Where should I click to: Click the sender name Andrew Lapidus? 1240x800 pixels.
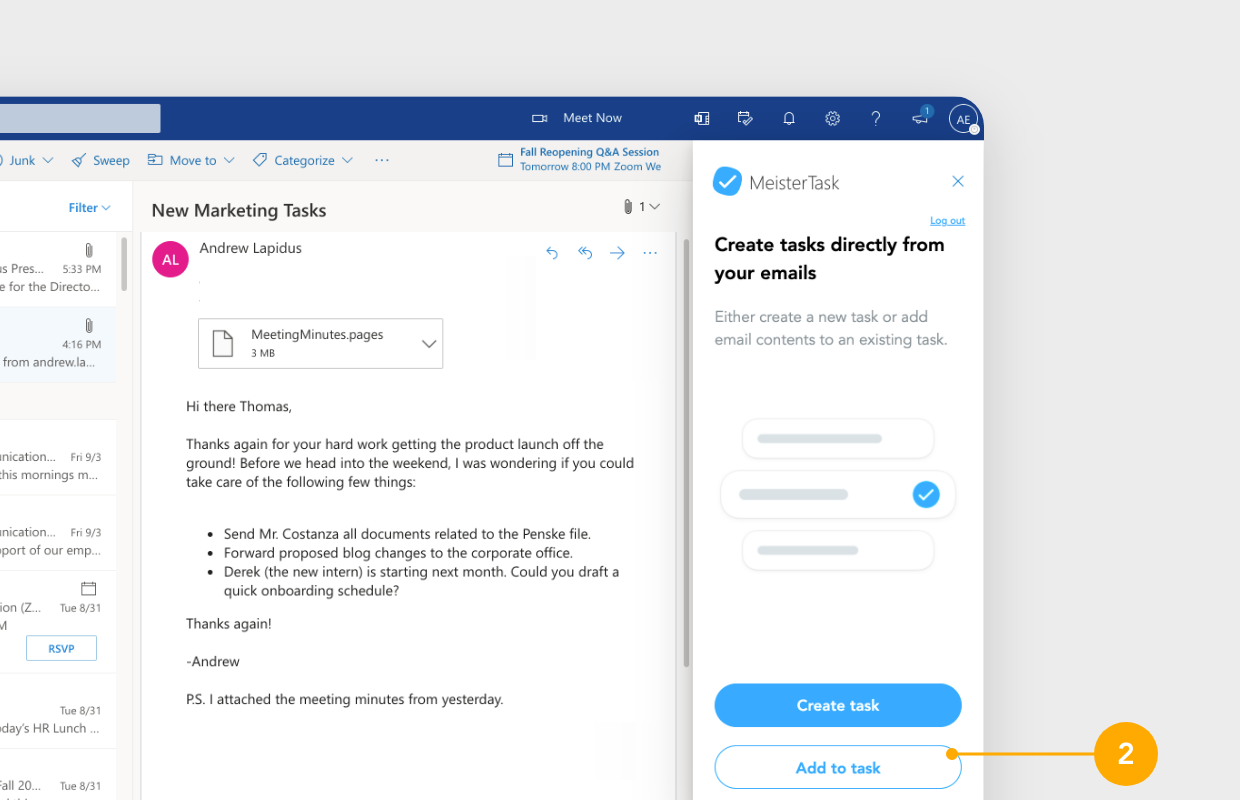coord(250,248)
